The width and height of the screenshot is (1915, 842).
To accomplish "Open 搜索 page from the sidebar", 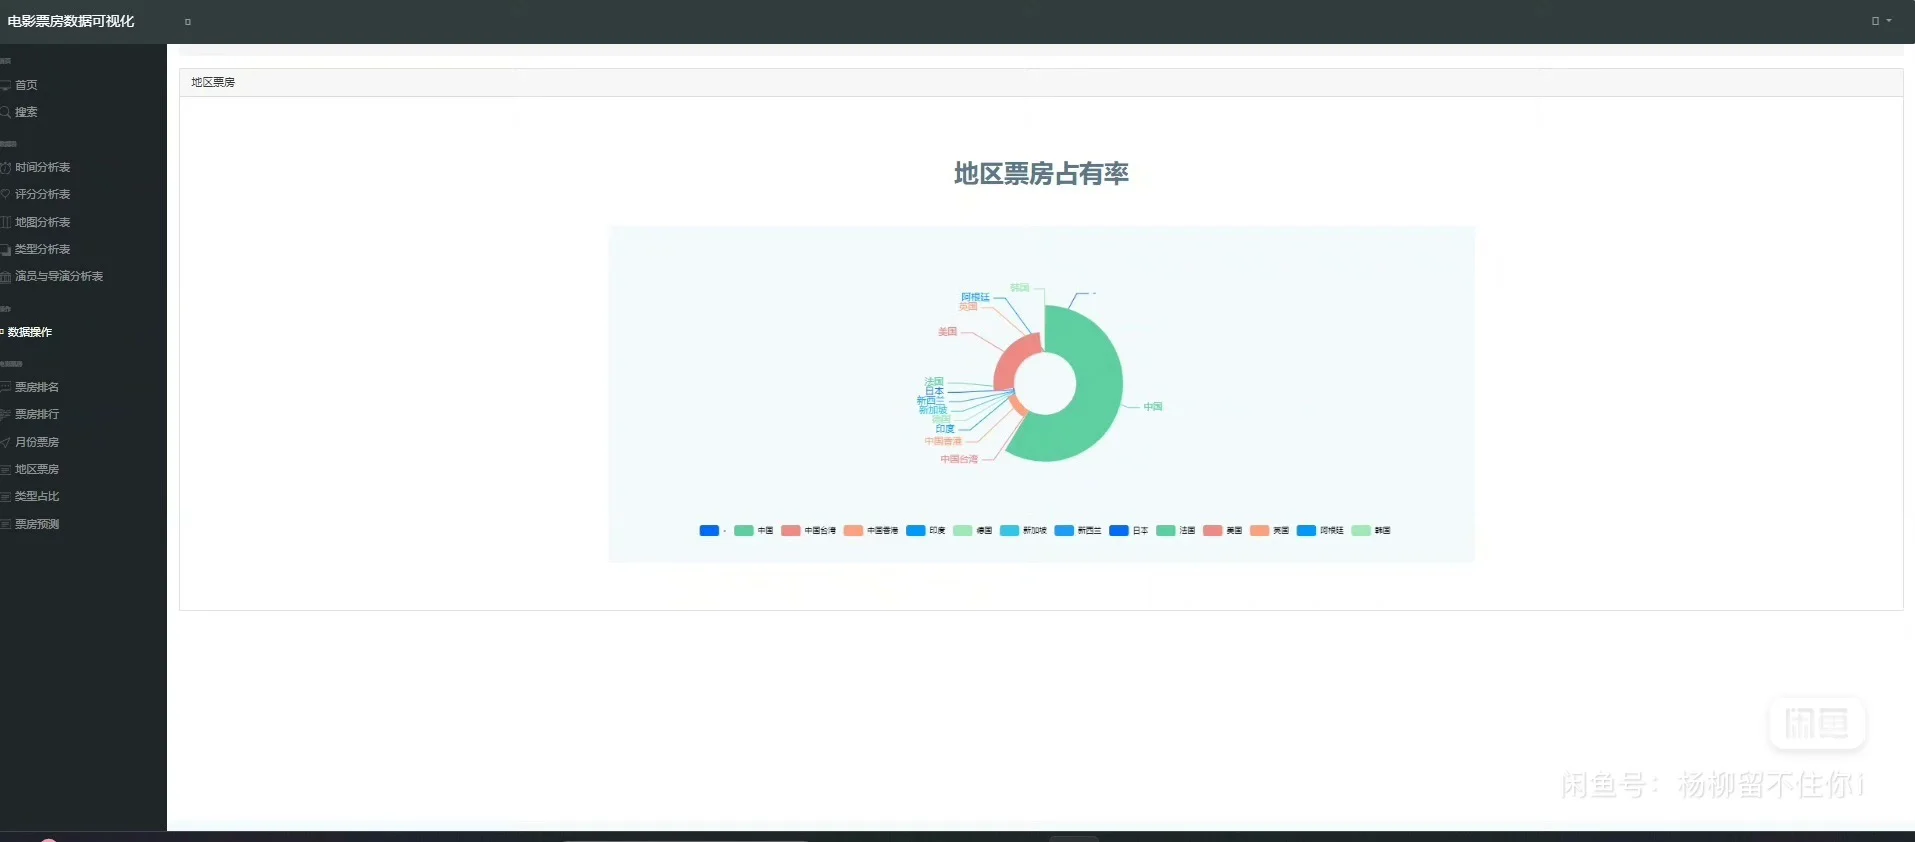I will pos(26,112).
